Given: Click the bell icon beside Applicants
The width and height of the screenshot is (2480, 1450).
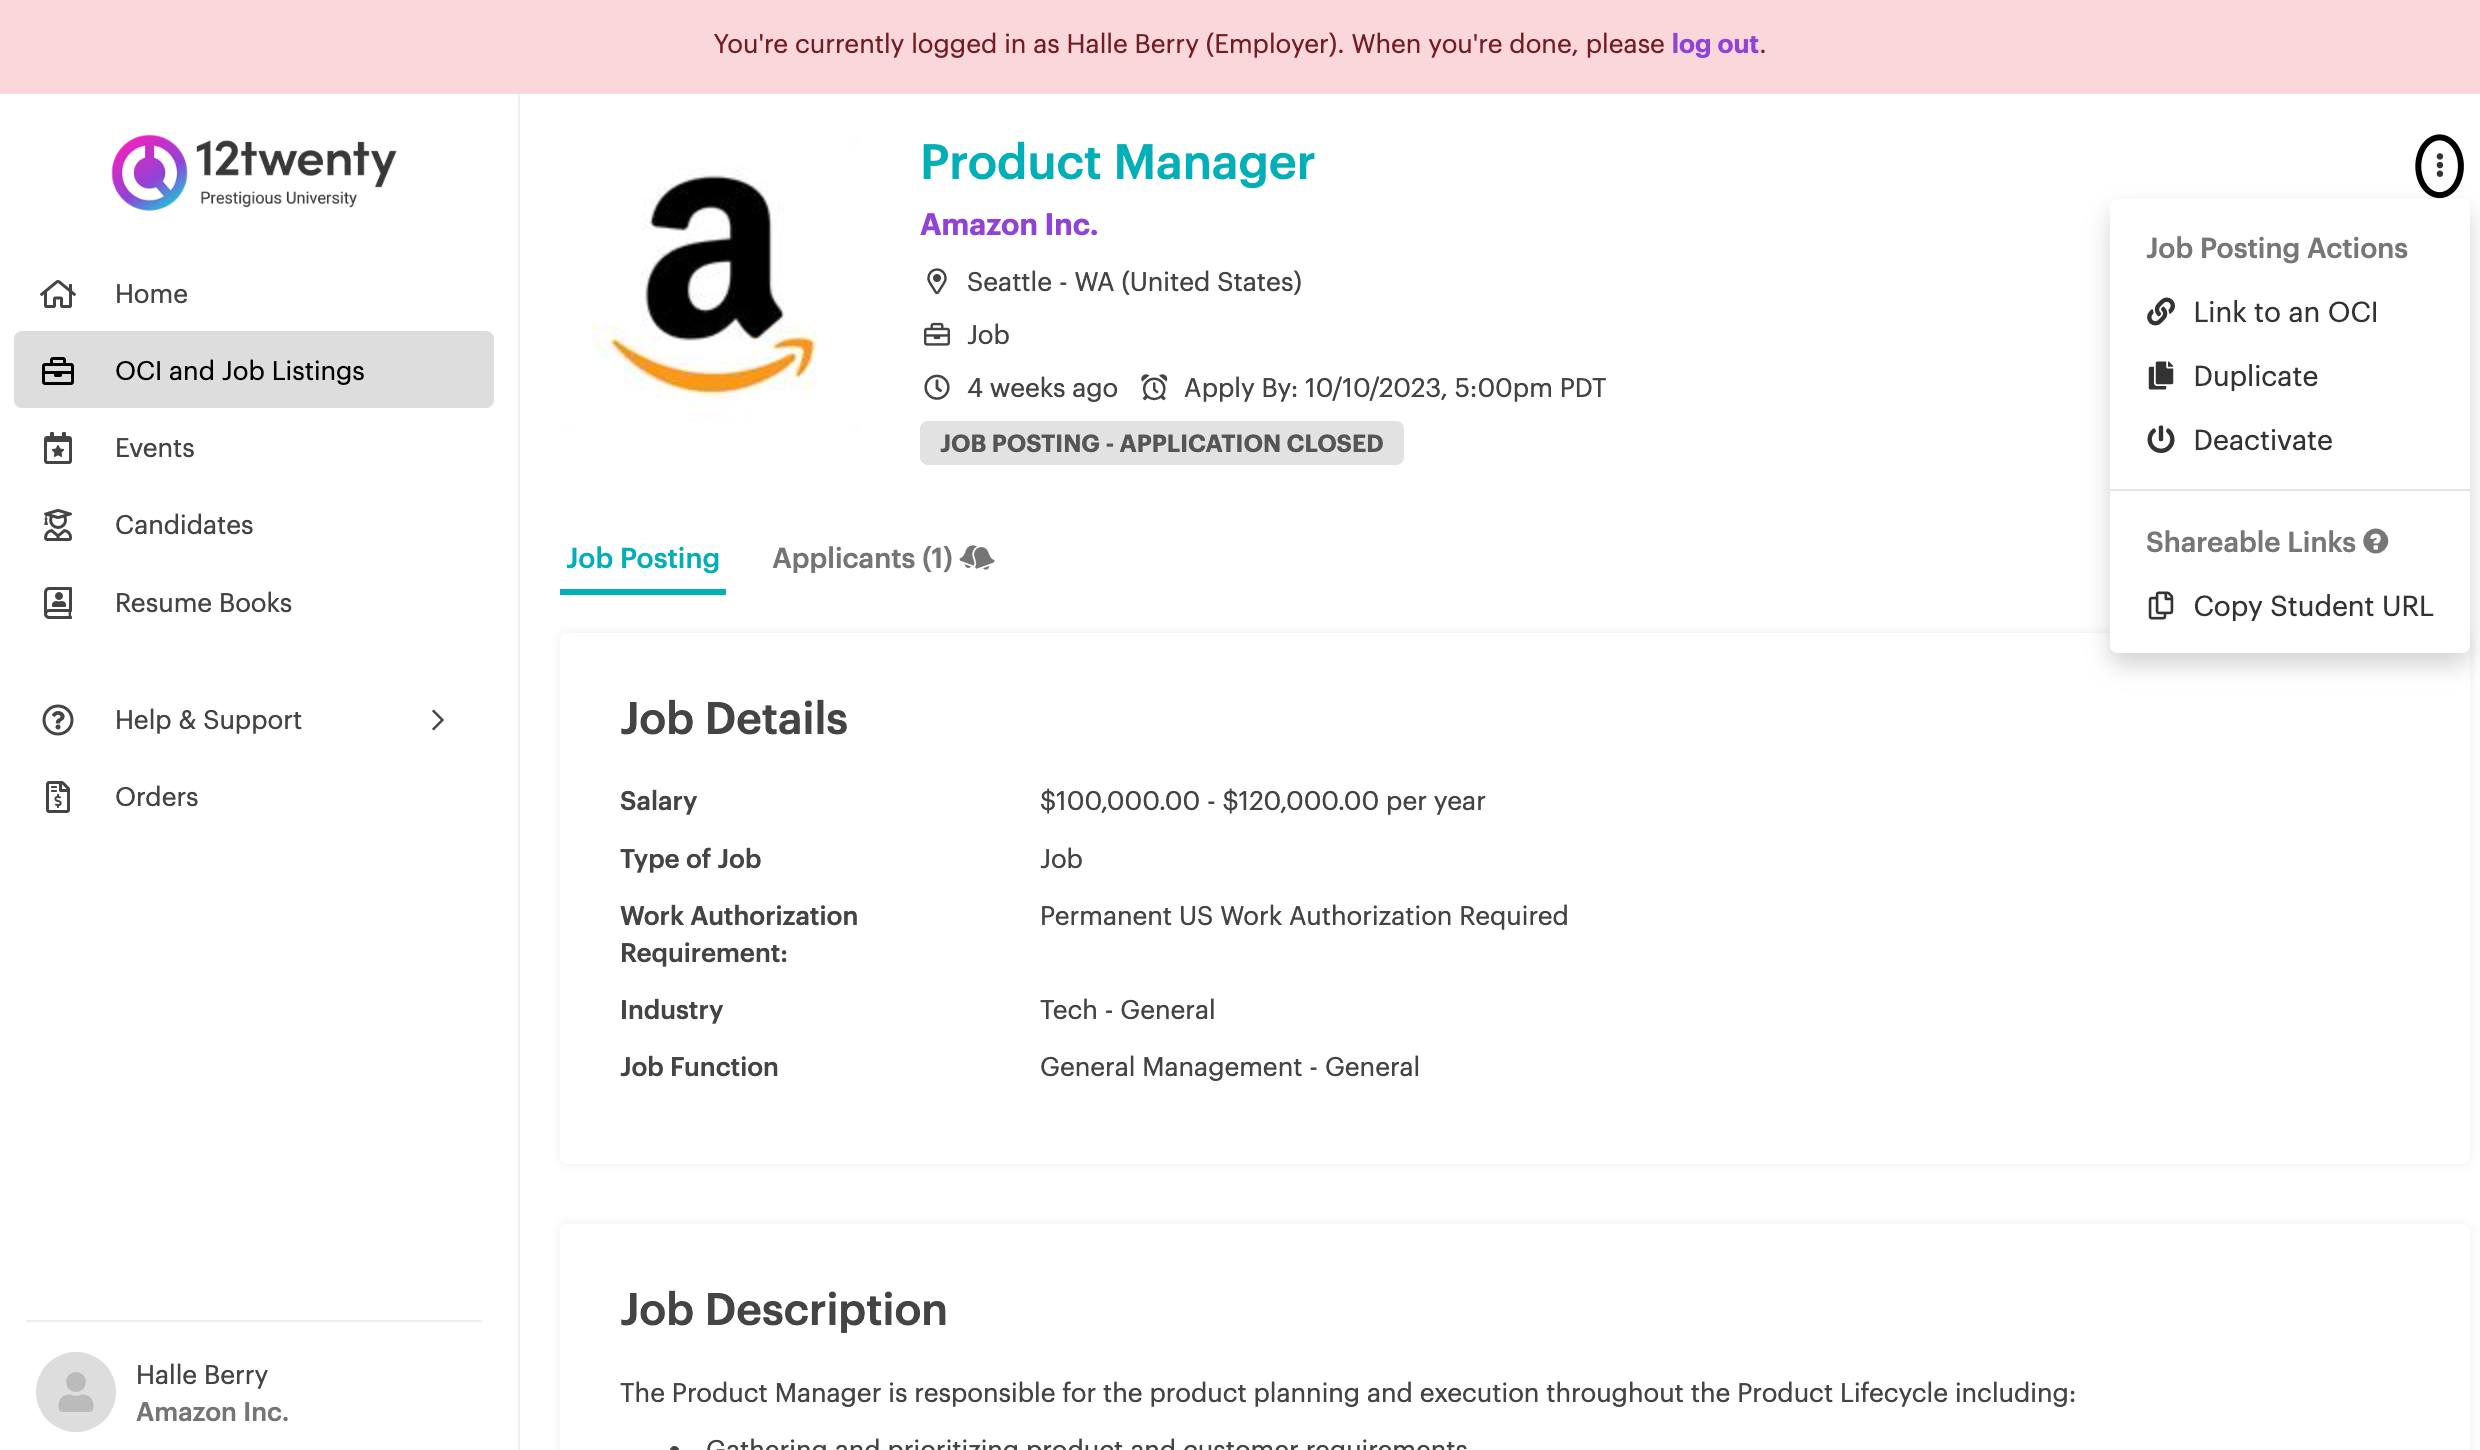Looking at the screenshot, I should click(977, 558).
